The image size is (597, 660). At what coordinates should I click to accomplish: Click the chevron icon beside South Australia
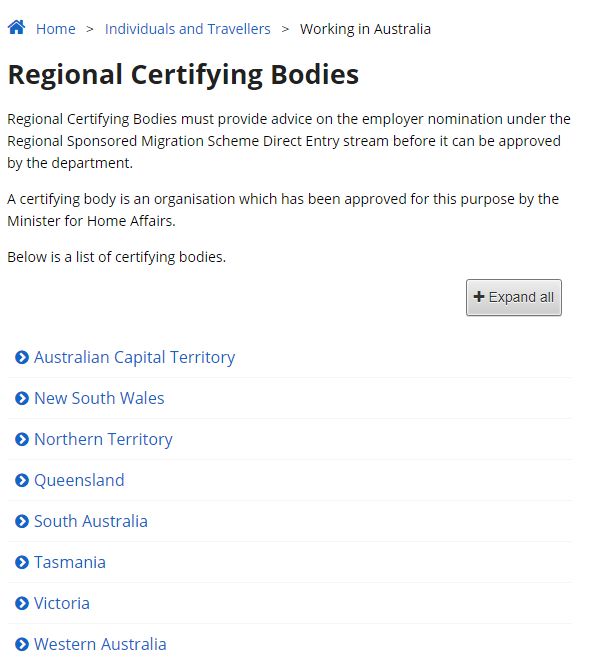tap(22, 522)
